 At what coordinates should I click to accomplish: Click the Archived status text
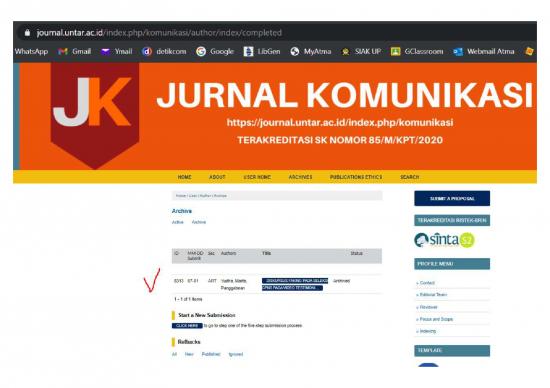(x=341, y=281)
